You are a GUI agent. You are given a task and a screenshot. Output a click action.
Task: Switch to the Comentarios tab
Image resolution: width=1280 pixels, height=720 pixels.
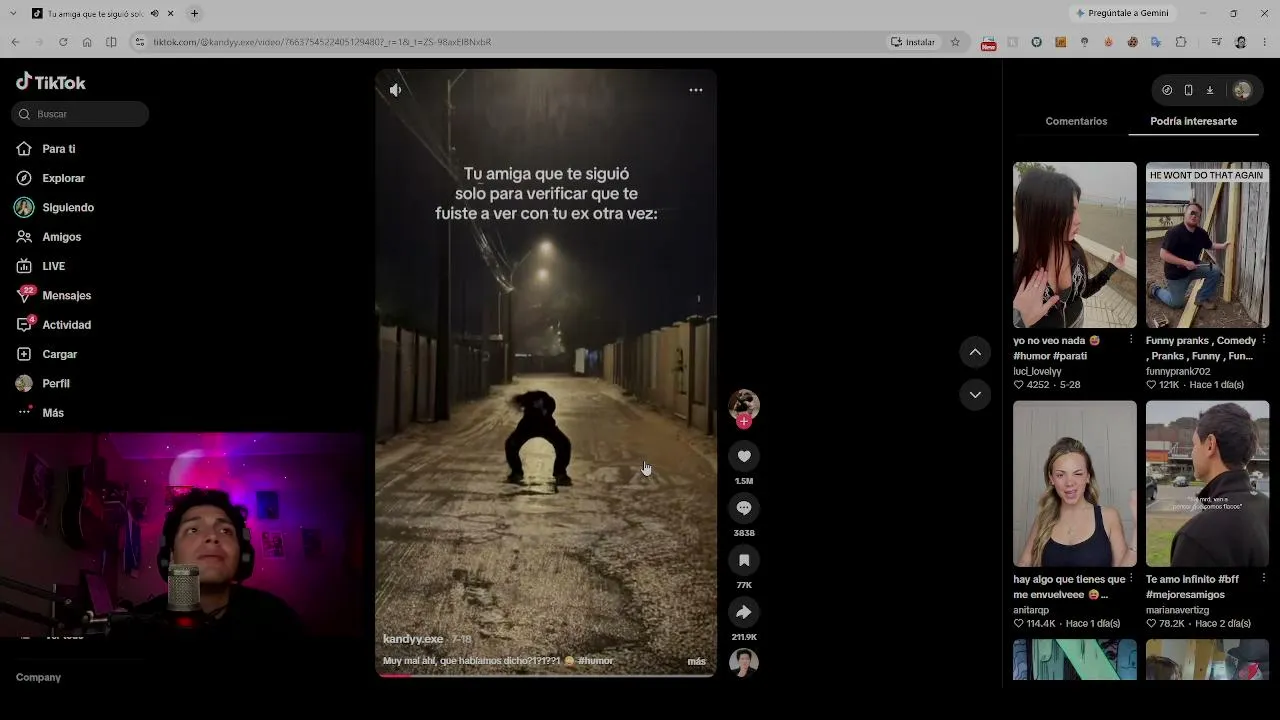pyautogui.click(x=1076, y=121)
